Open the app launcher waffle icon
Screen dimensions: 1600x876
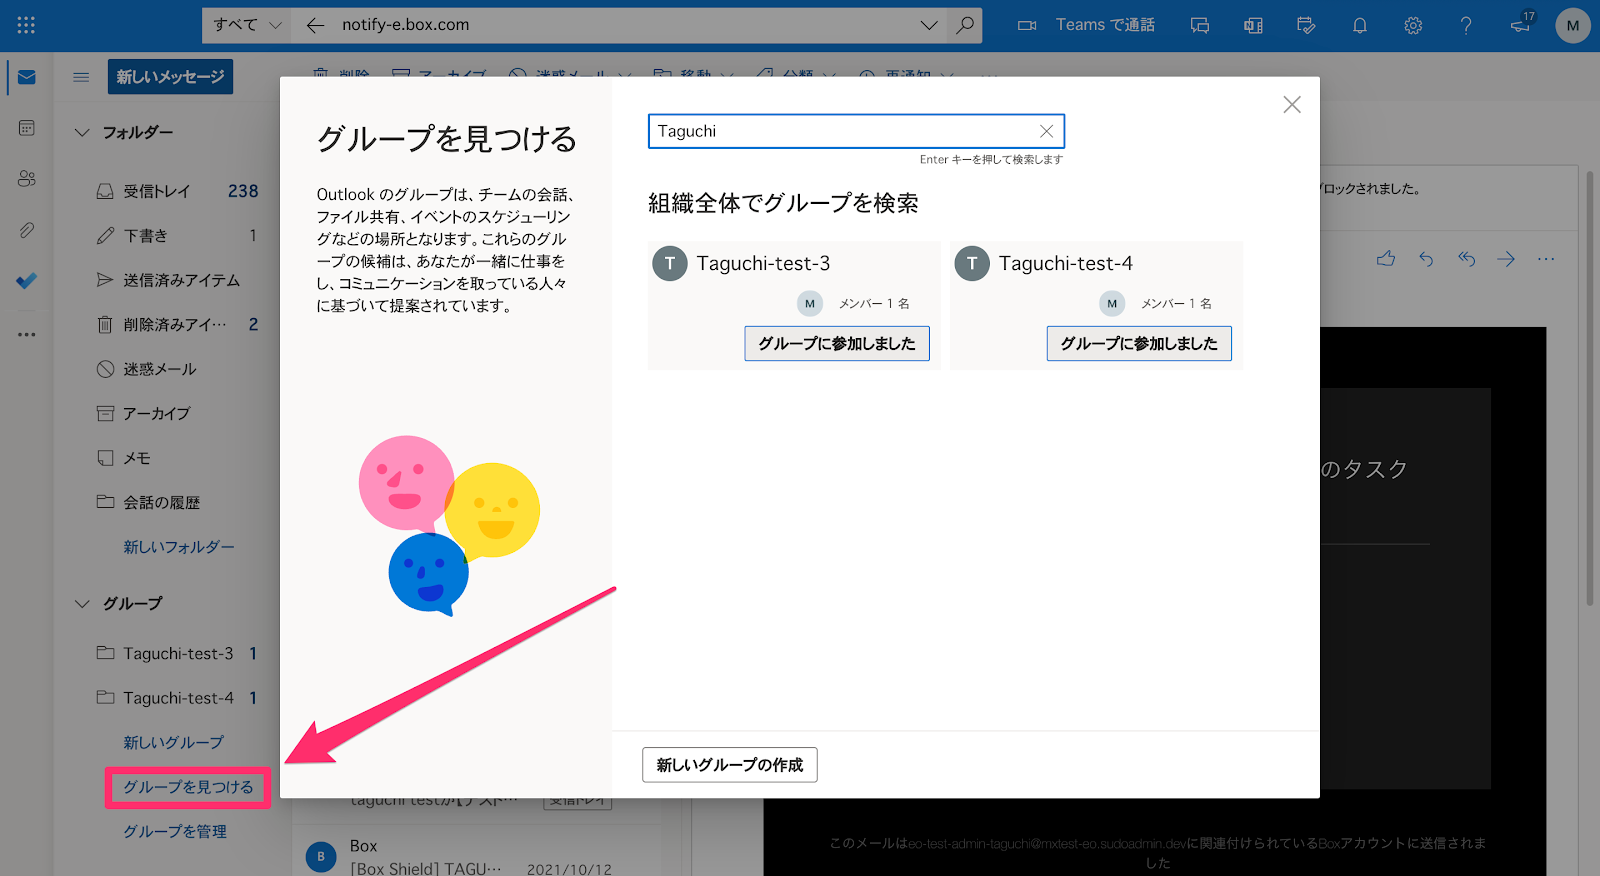click(x=26, y=25)
